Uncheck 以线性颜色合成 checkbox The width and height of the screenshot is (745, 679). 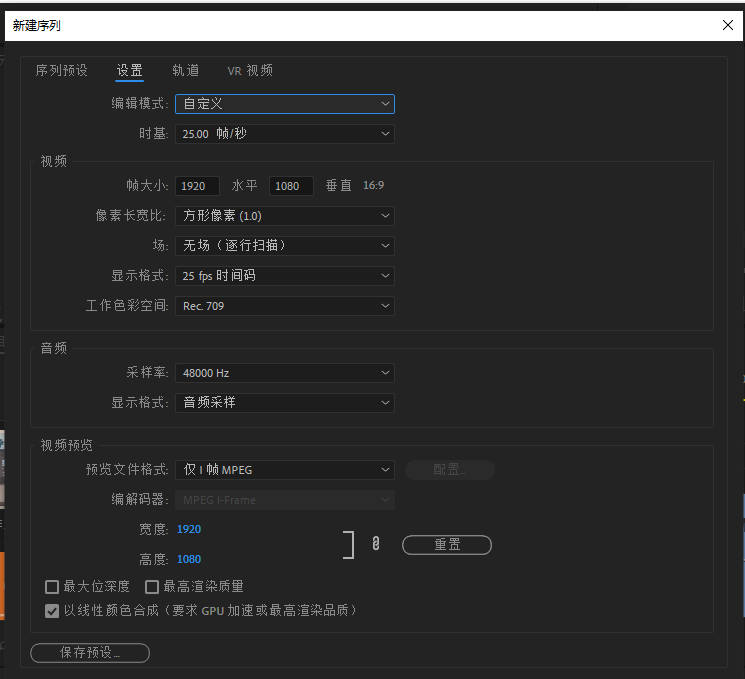52,610
